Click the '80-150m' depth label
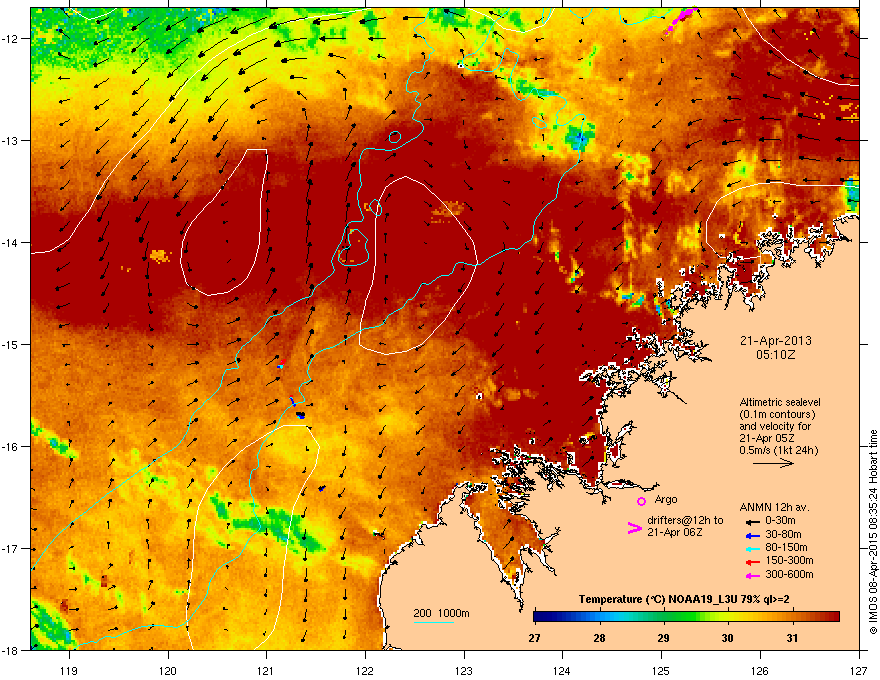 point(786,547)
